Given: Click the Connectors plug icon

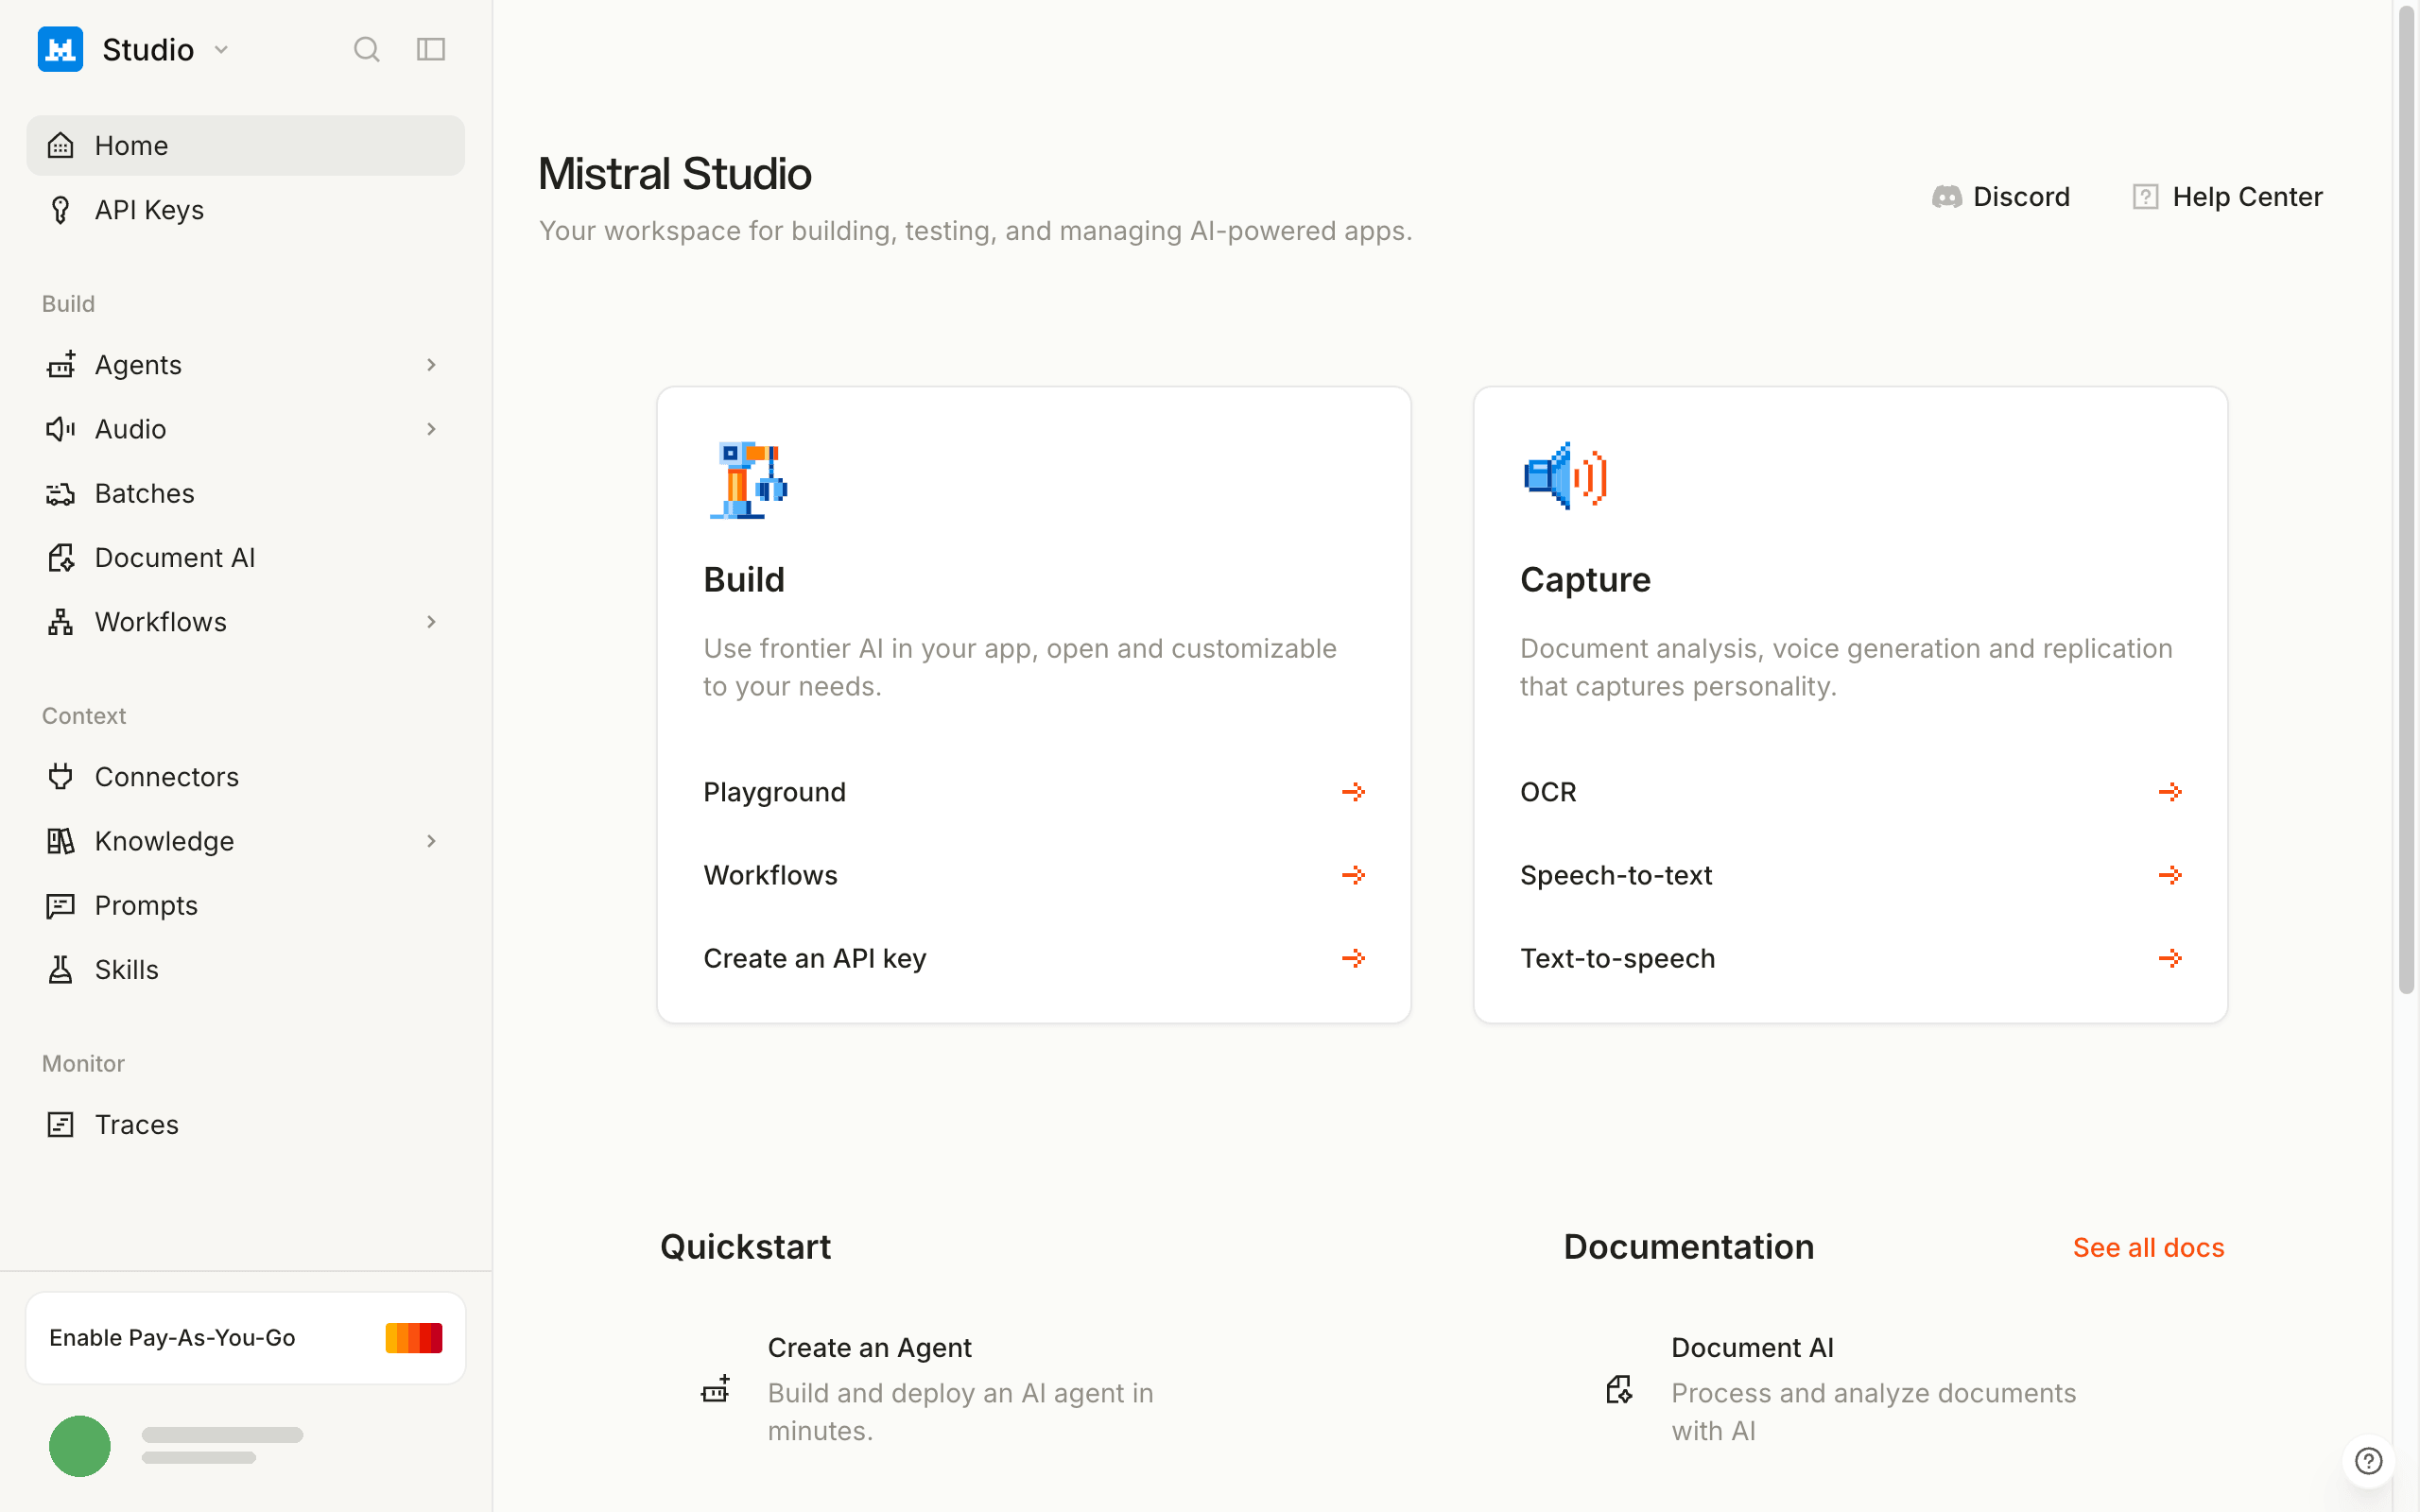Looking at the screenshot, I should point(61,777).
